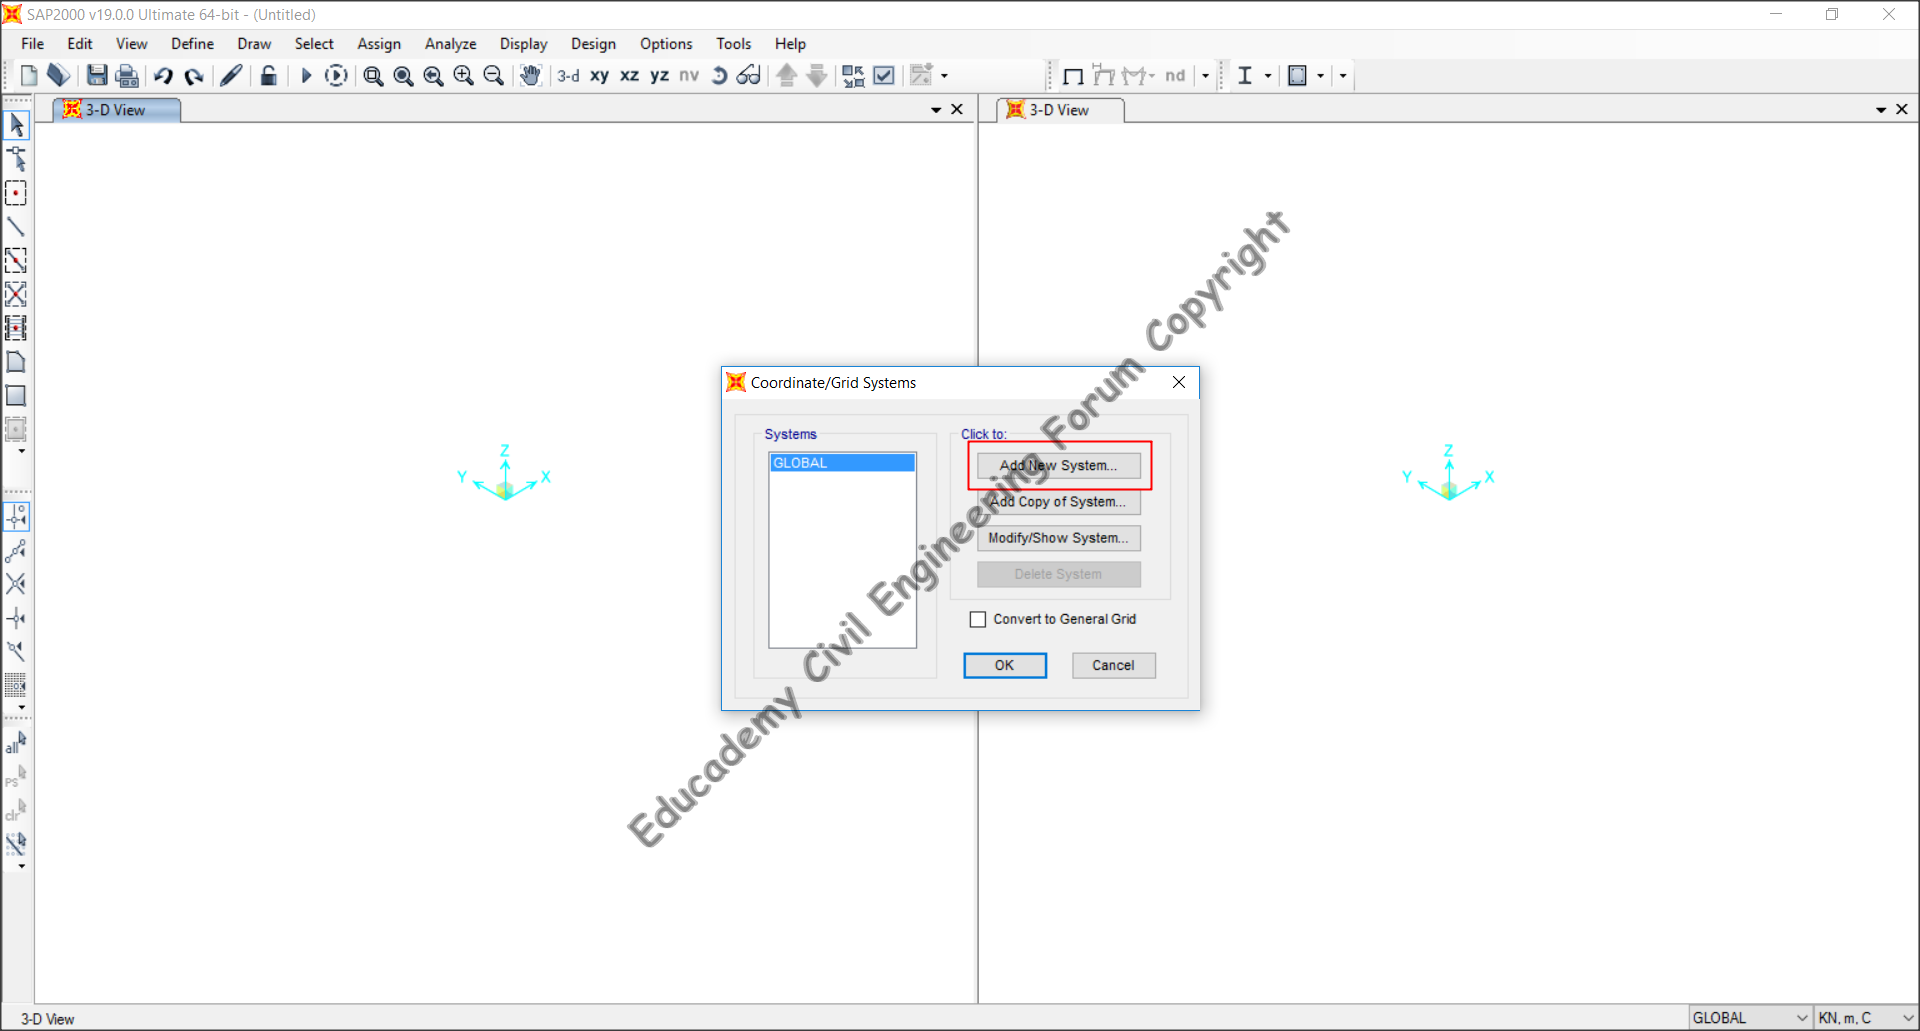
Task: Click the pencil refresh window icon
Action: (231, 75)
